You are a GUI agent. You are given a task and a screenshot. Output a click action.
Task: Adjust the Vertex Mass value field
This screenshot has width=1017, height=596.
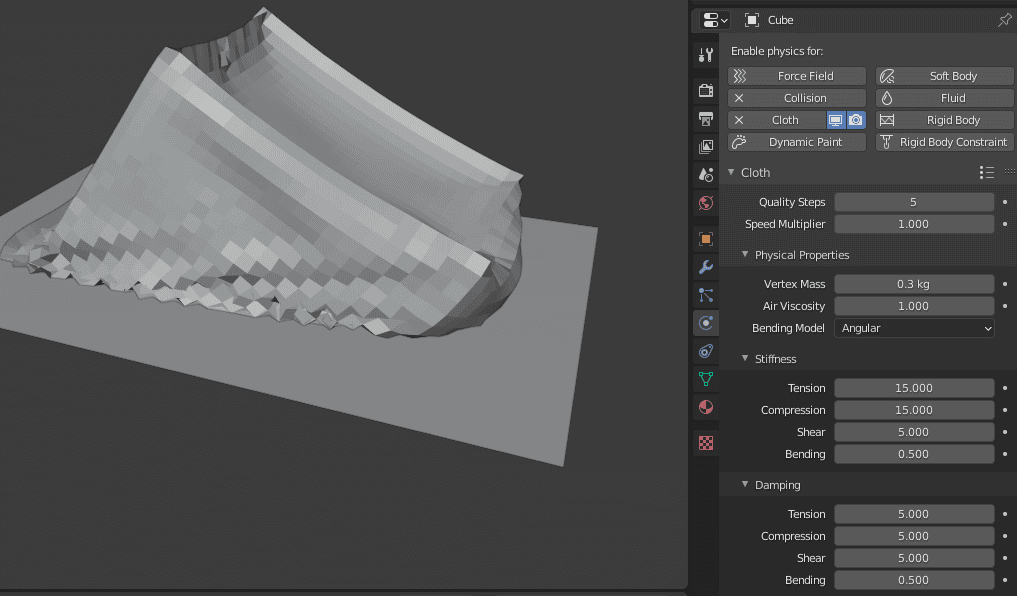pos(913,283)
